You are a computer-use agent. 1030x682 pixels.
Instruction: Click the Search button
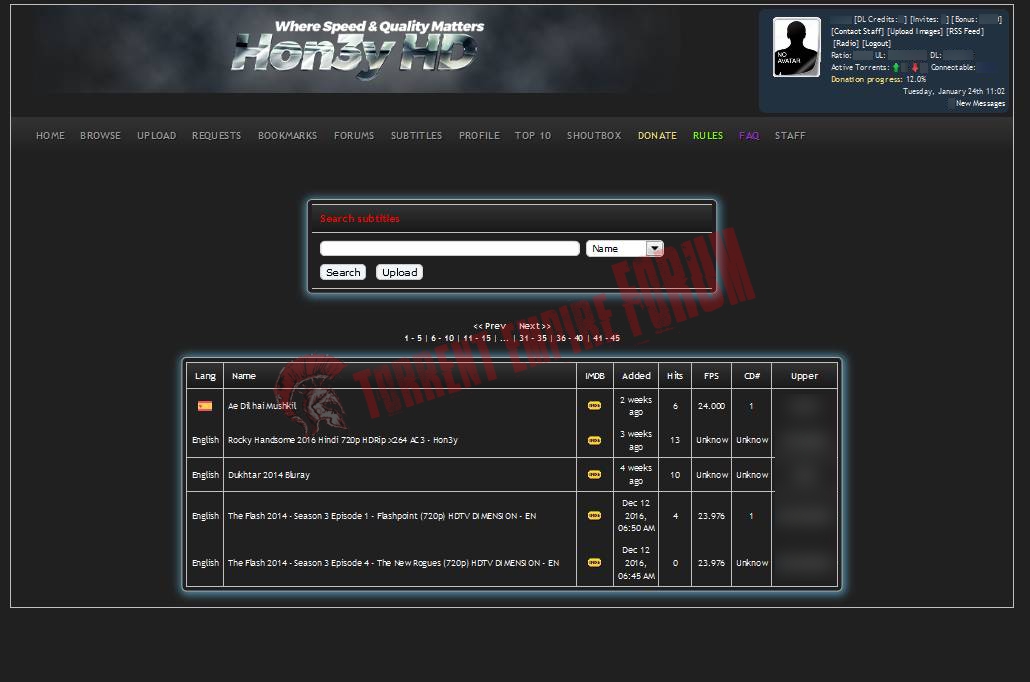(343, 272)
